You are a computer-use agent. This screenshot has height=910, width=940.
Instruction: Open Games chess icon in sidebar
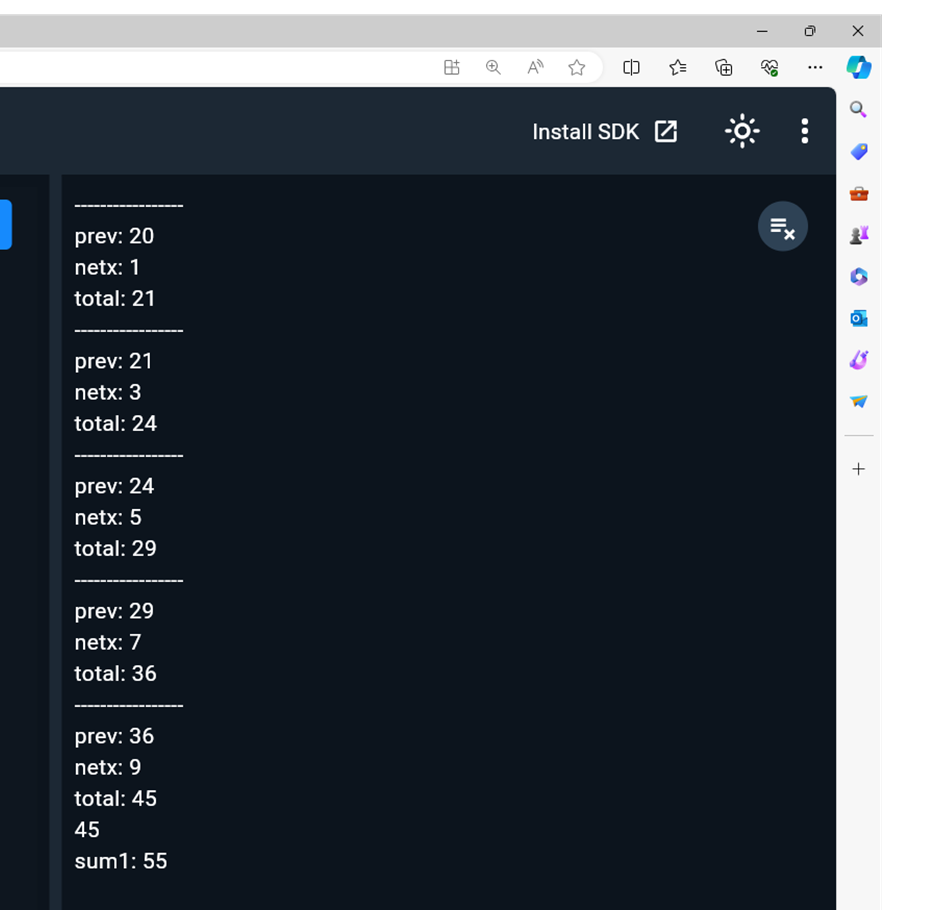click(858, 235)
